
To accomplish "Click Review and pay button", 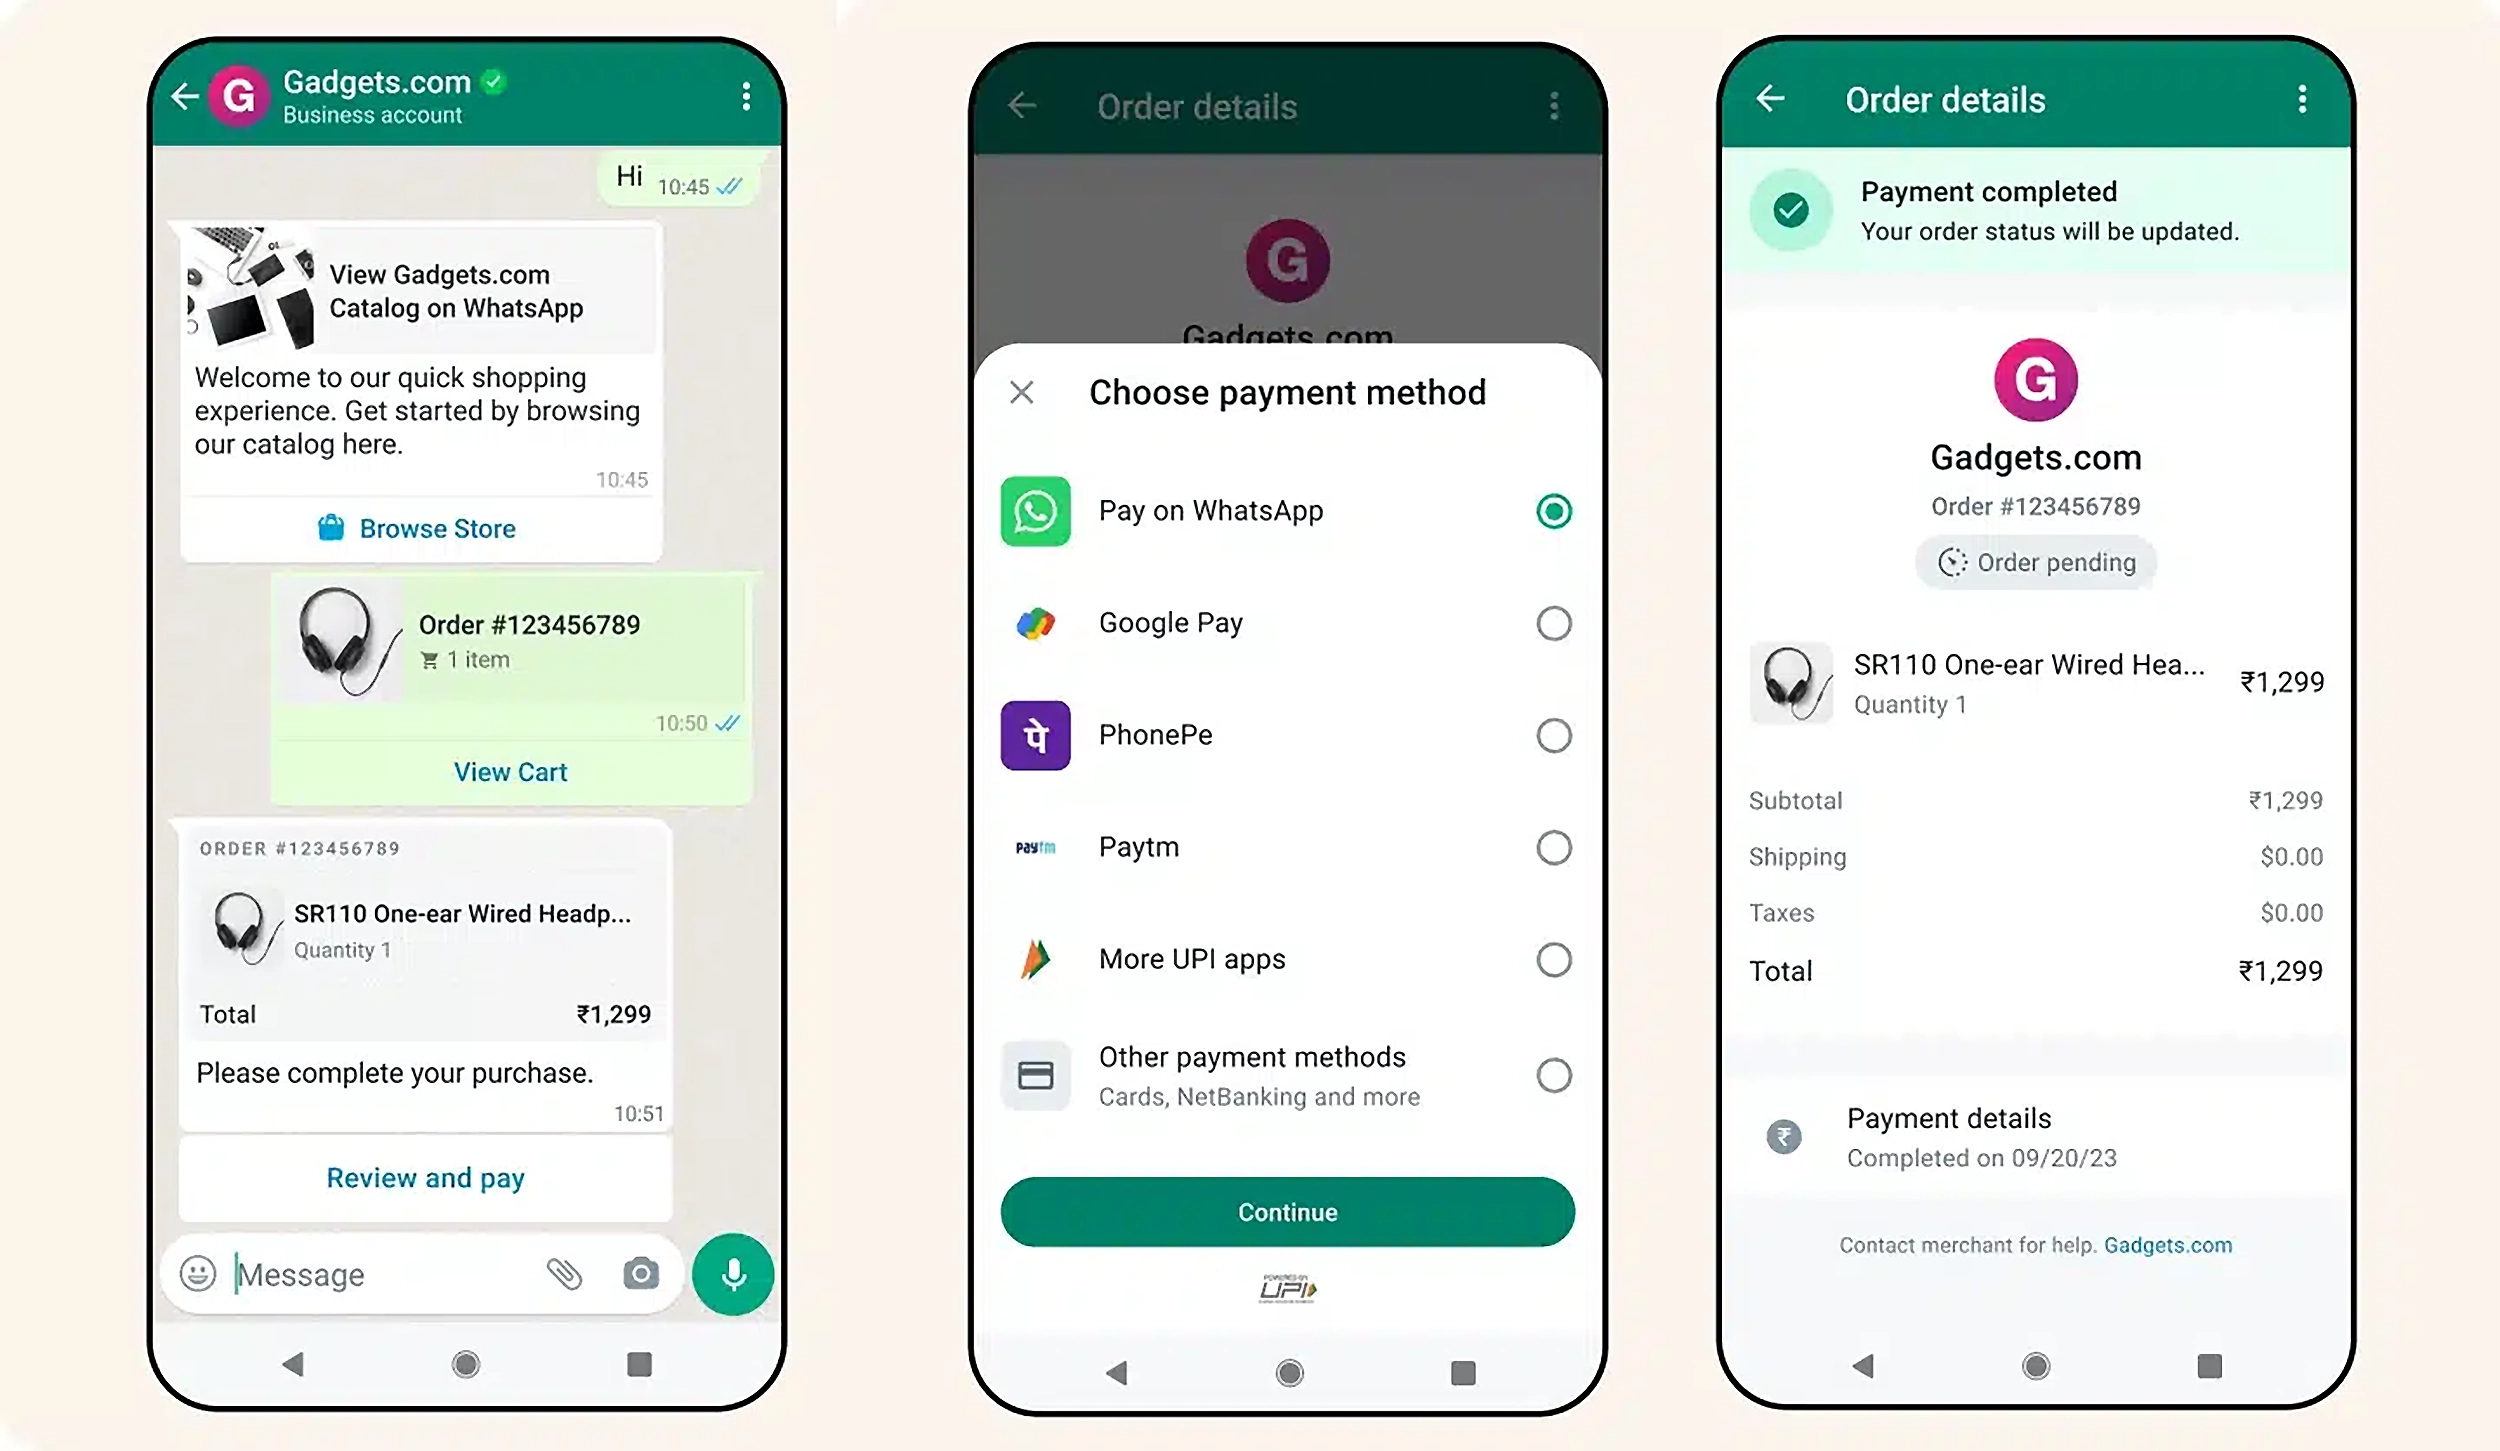I will pyautogui.click(x=425, y=1176).
